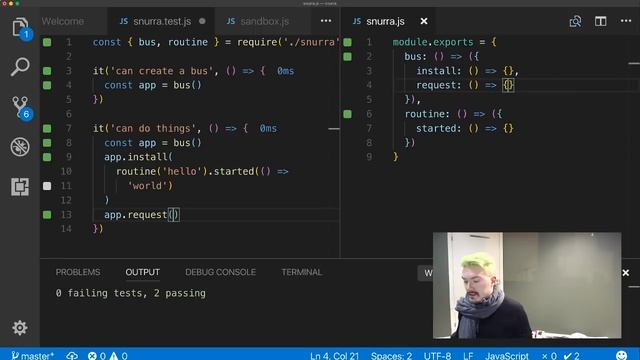Image resolution: width=640 pixels, height=360 pixels.
Task: Change end of line sequence LF
Action: 468,356
